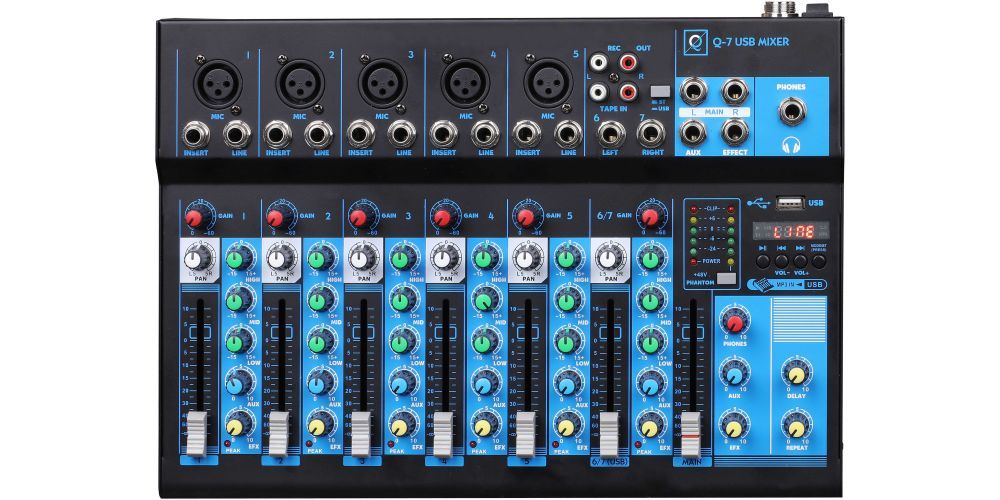Click the channel 5 yellow EFX knob
Screen dimensions: 1000x500
(x=566, y=427)
